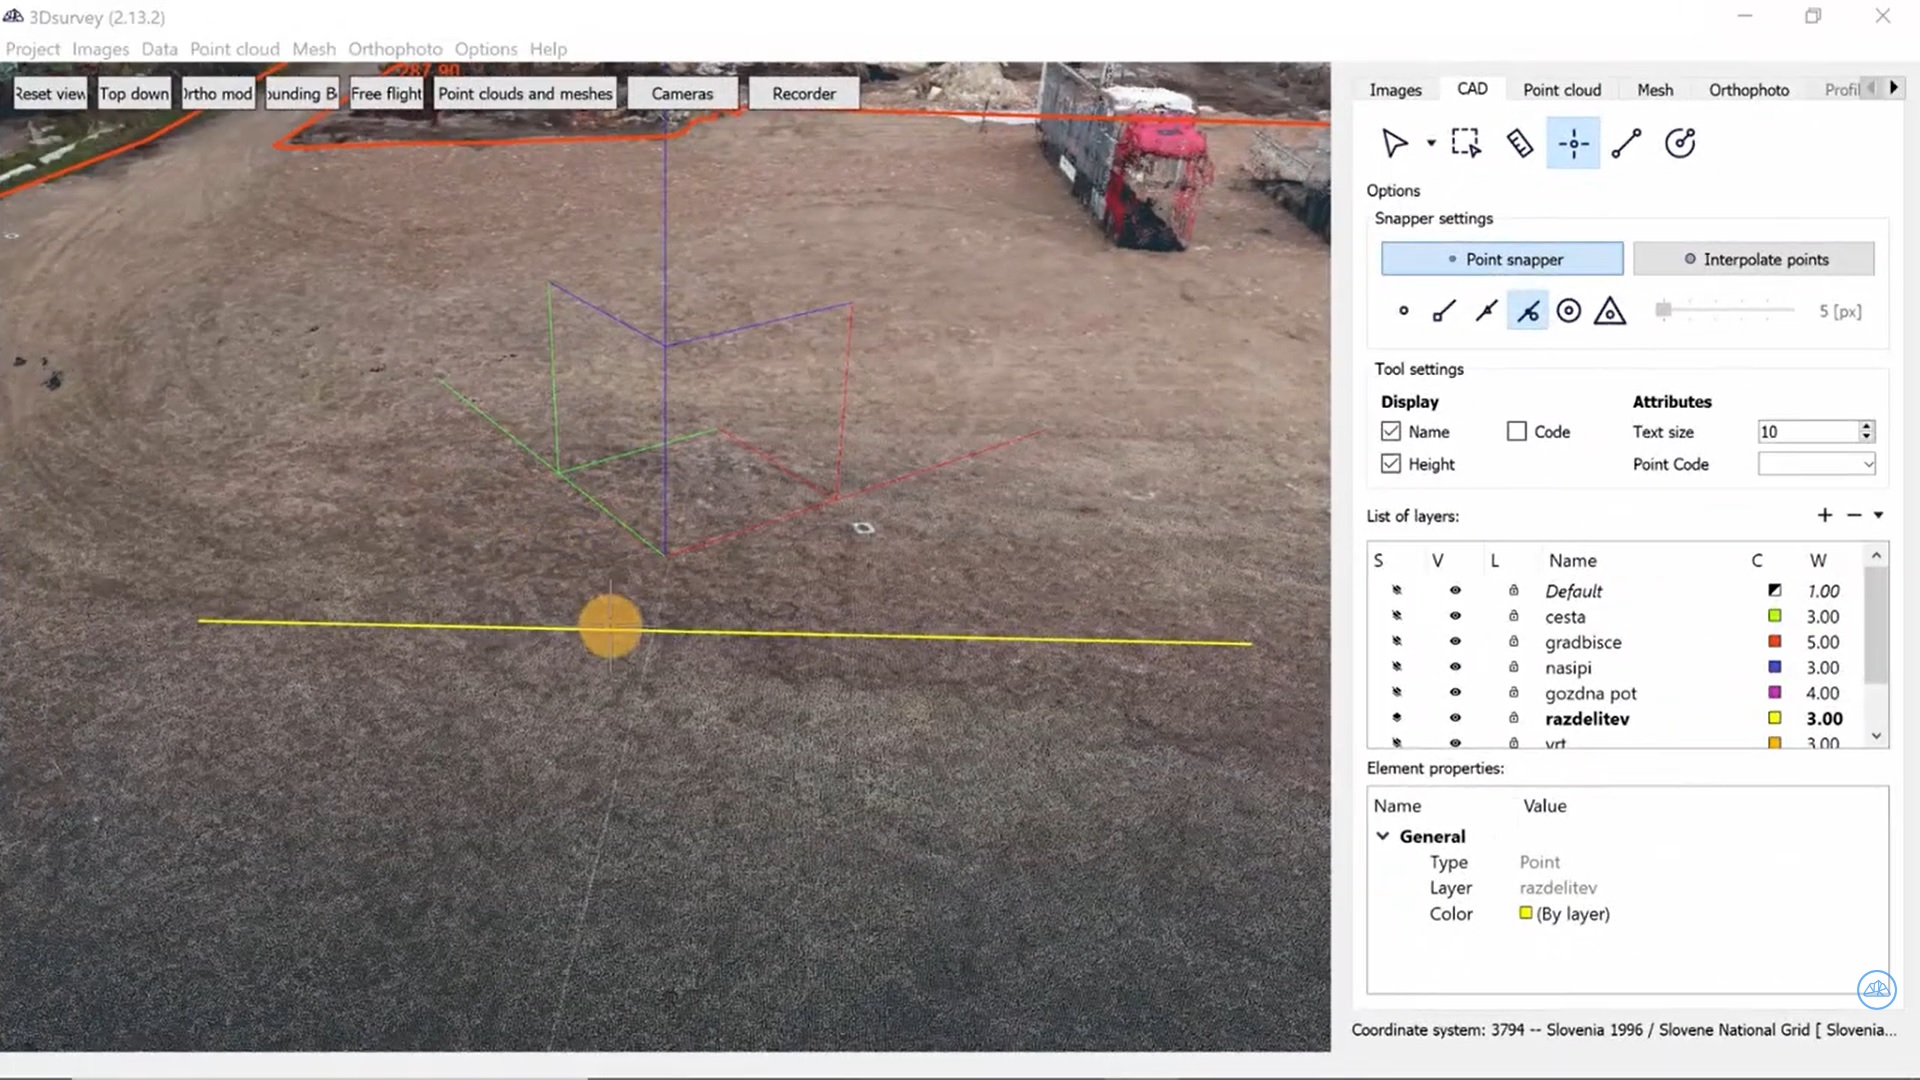
Task: Open the measure distance tool
Action: tap(1519, 142)
